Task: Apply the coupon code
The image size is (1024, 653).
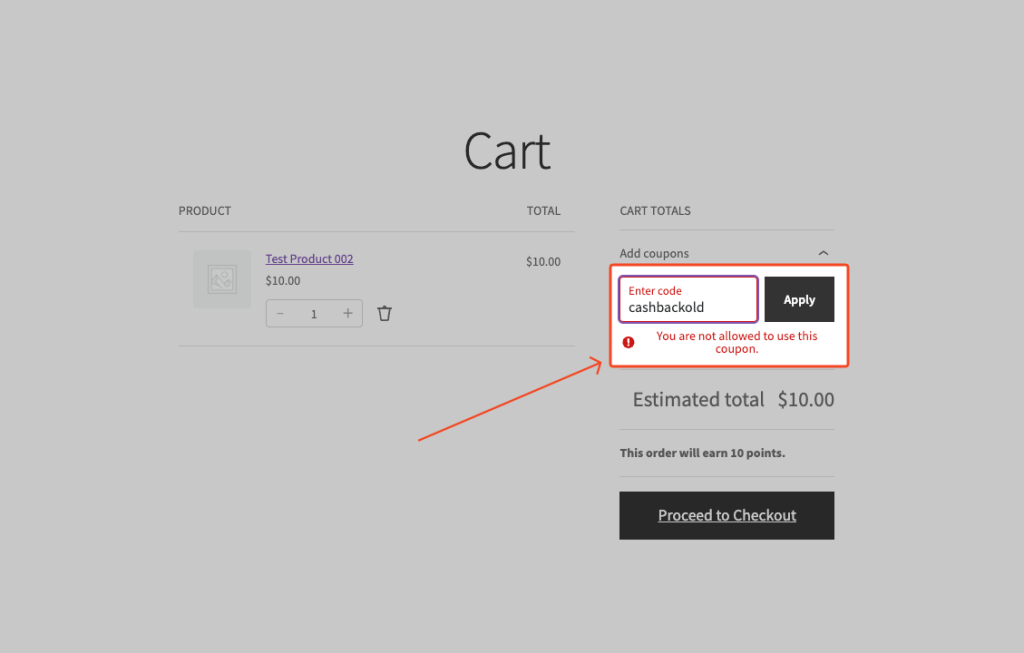Action: point(799,299)
